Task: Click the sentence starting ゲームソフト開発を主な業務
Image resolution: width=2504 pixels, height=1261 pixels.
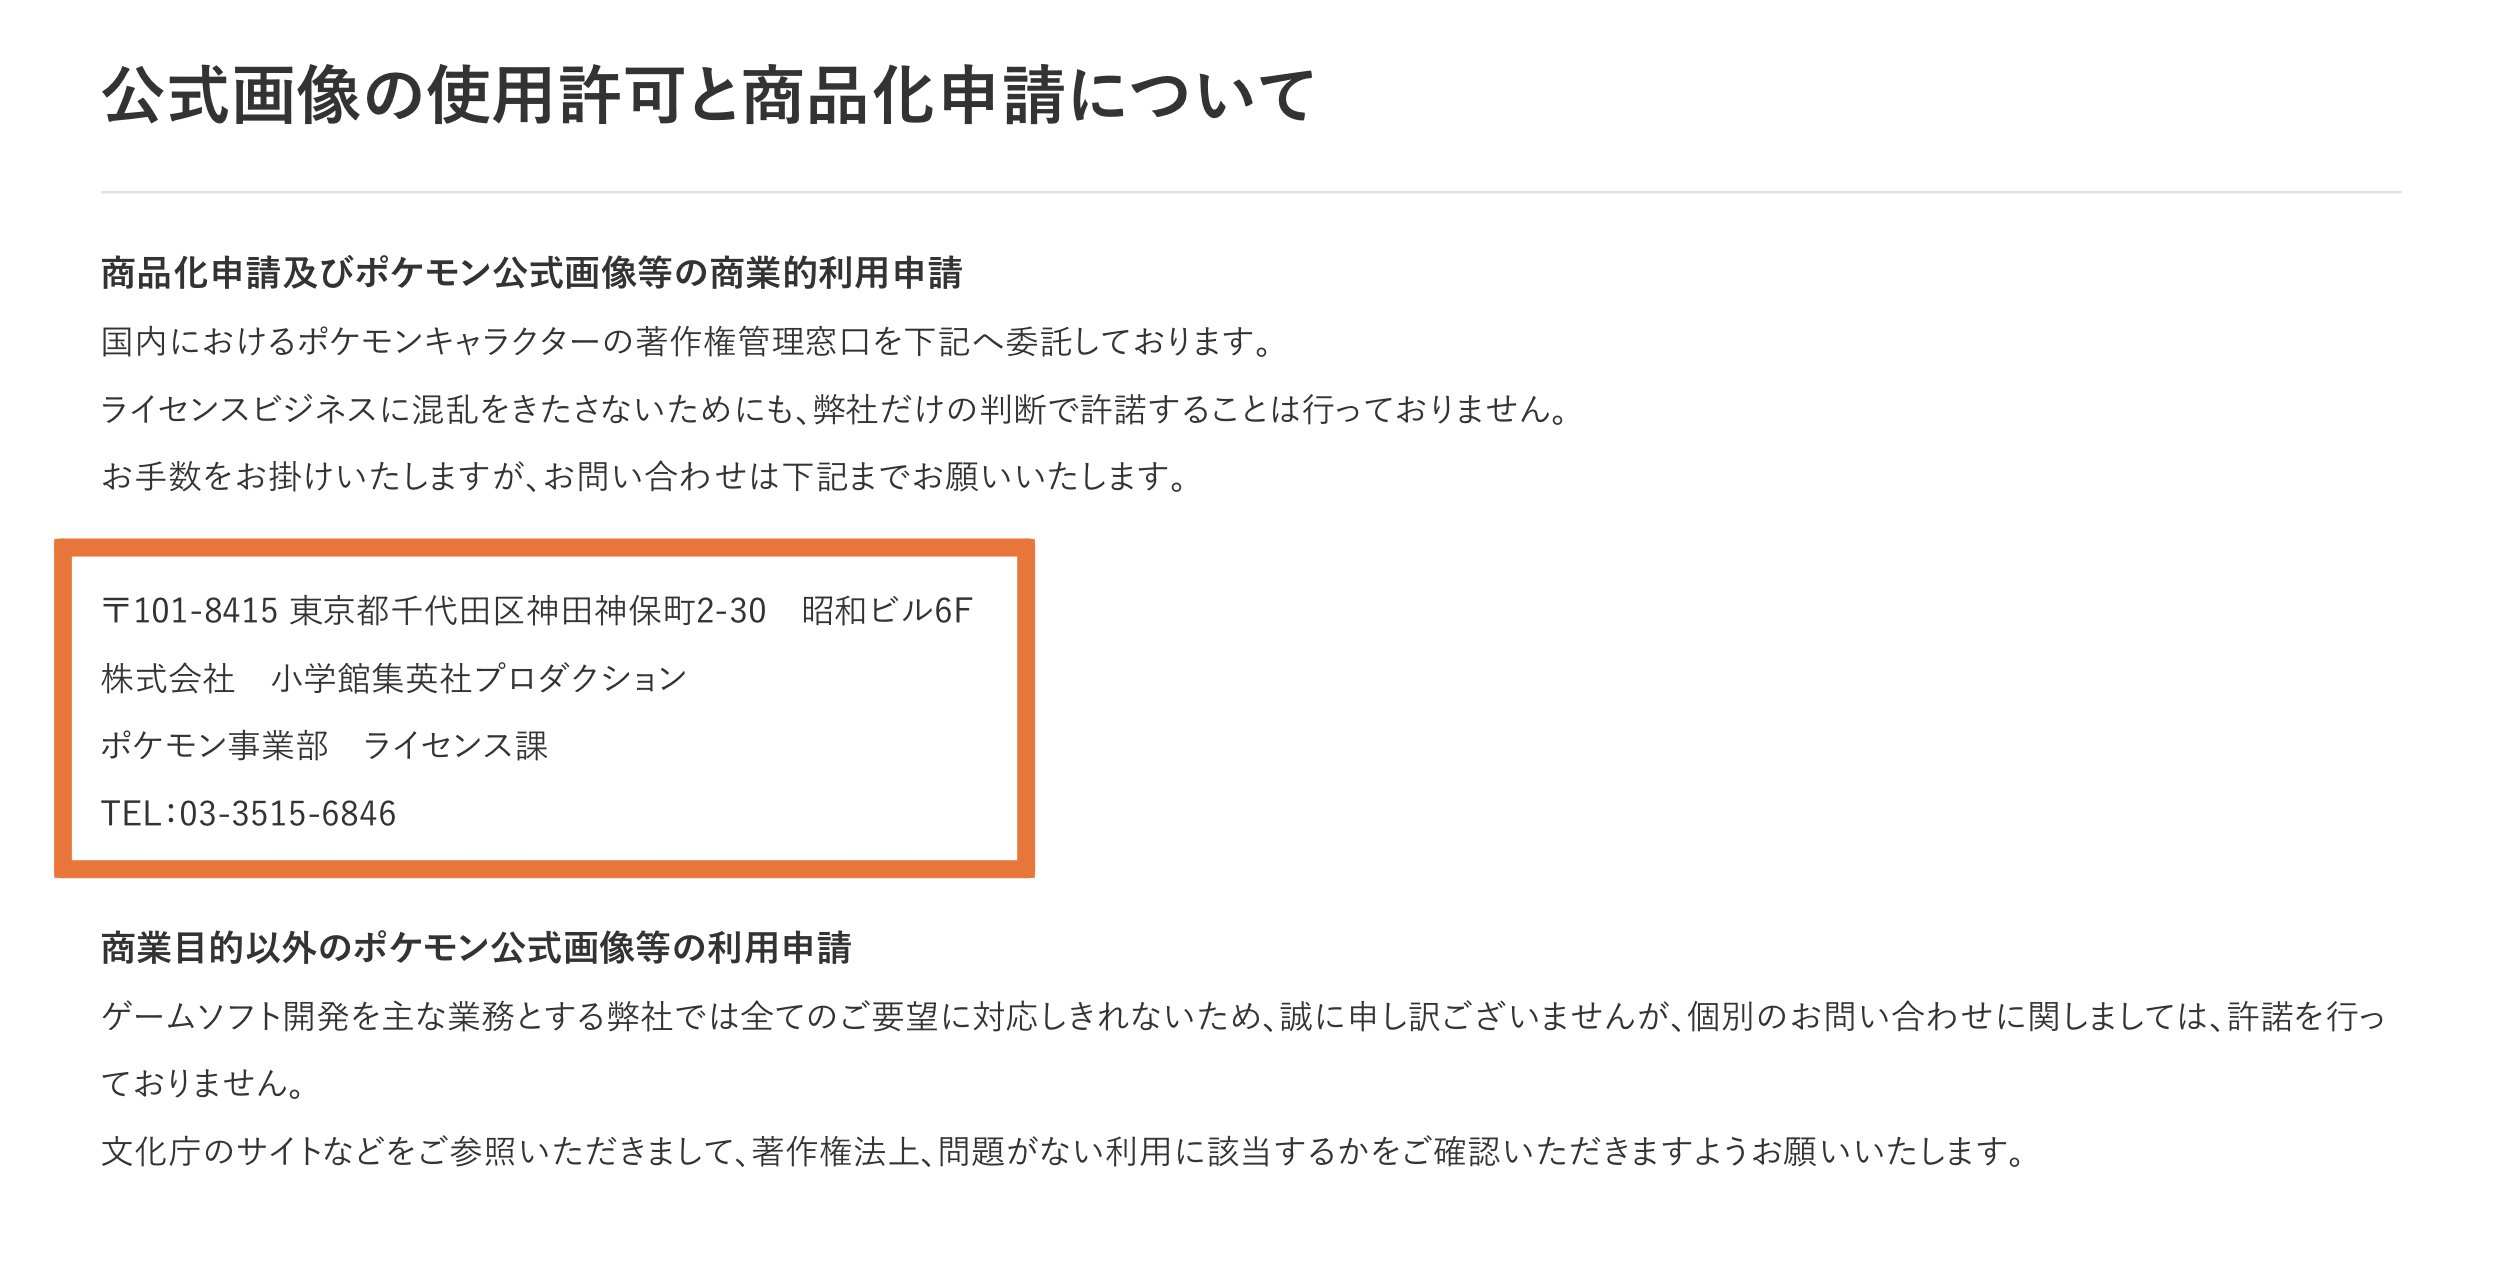Action: pyautogui.click(x=1243, y=1017)
